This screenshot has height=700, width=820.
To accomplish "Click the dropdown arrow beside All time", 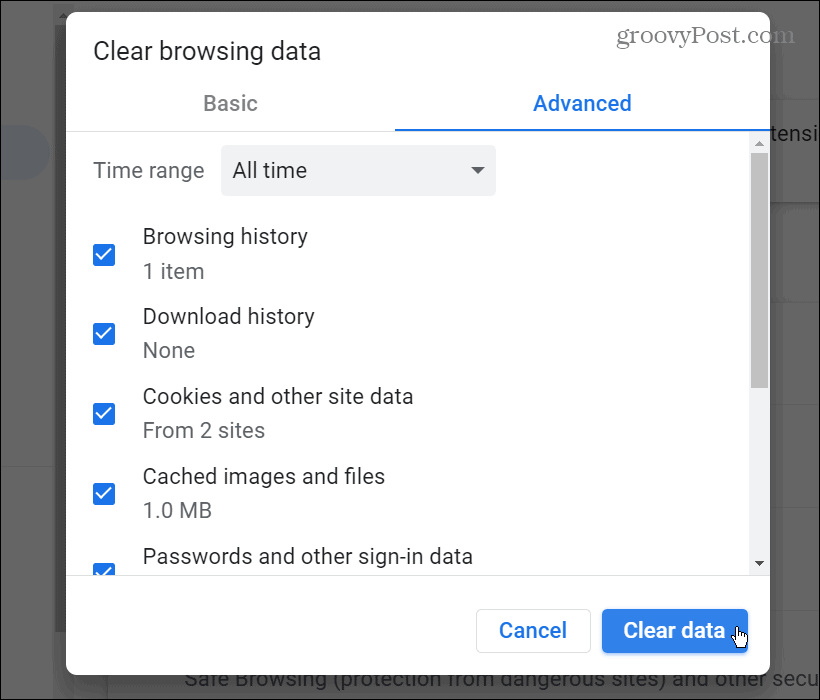I will click(x=477, y=170).
